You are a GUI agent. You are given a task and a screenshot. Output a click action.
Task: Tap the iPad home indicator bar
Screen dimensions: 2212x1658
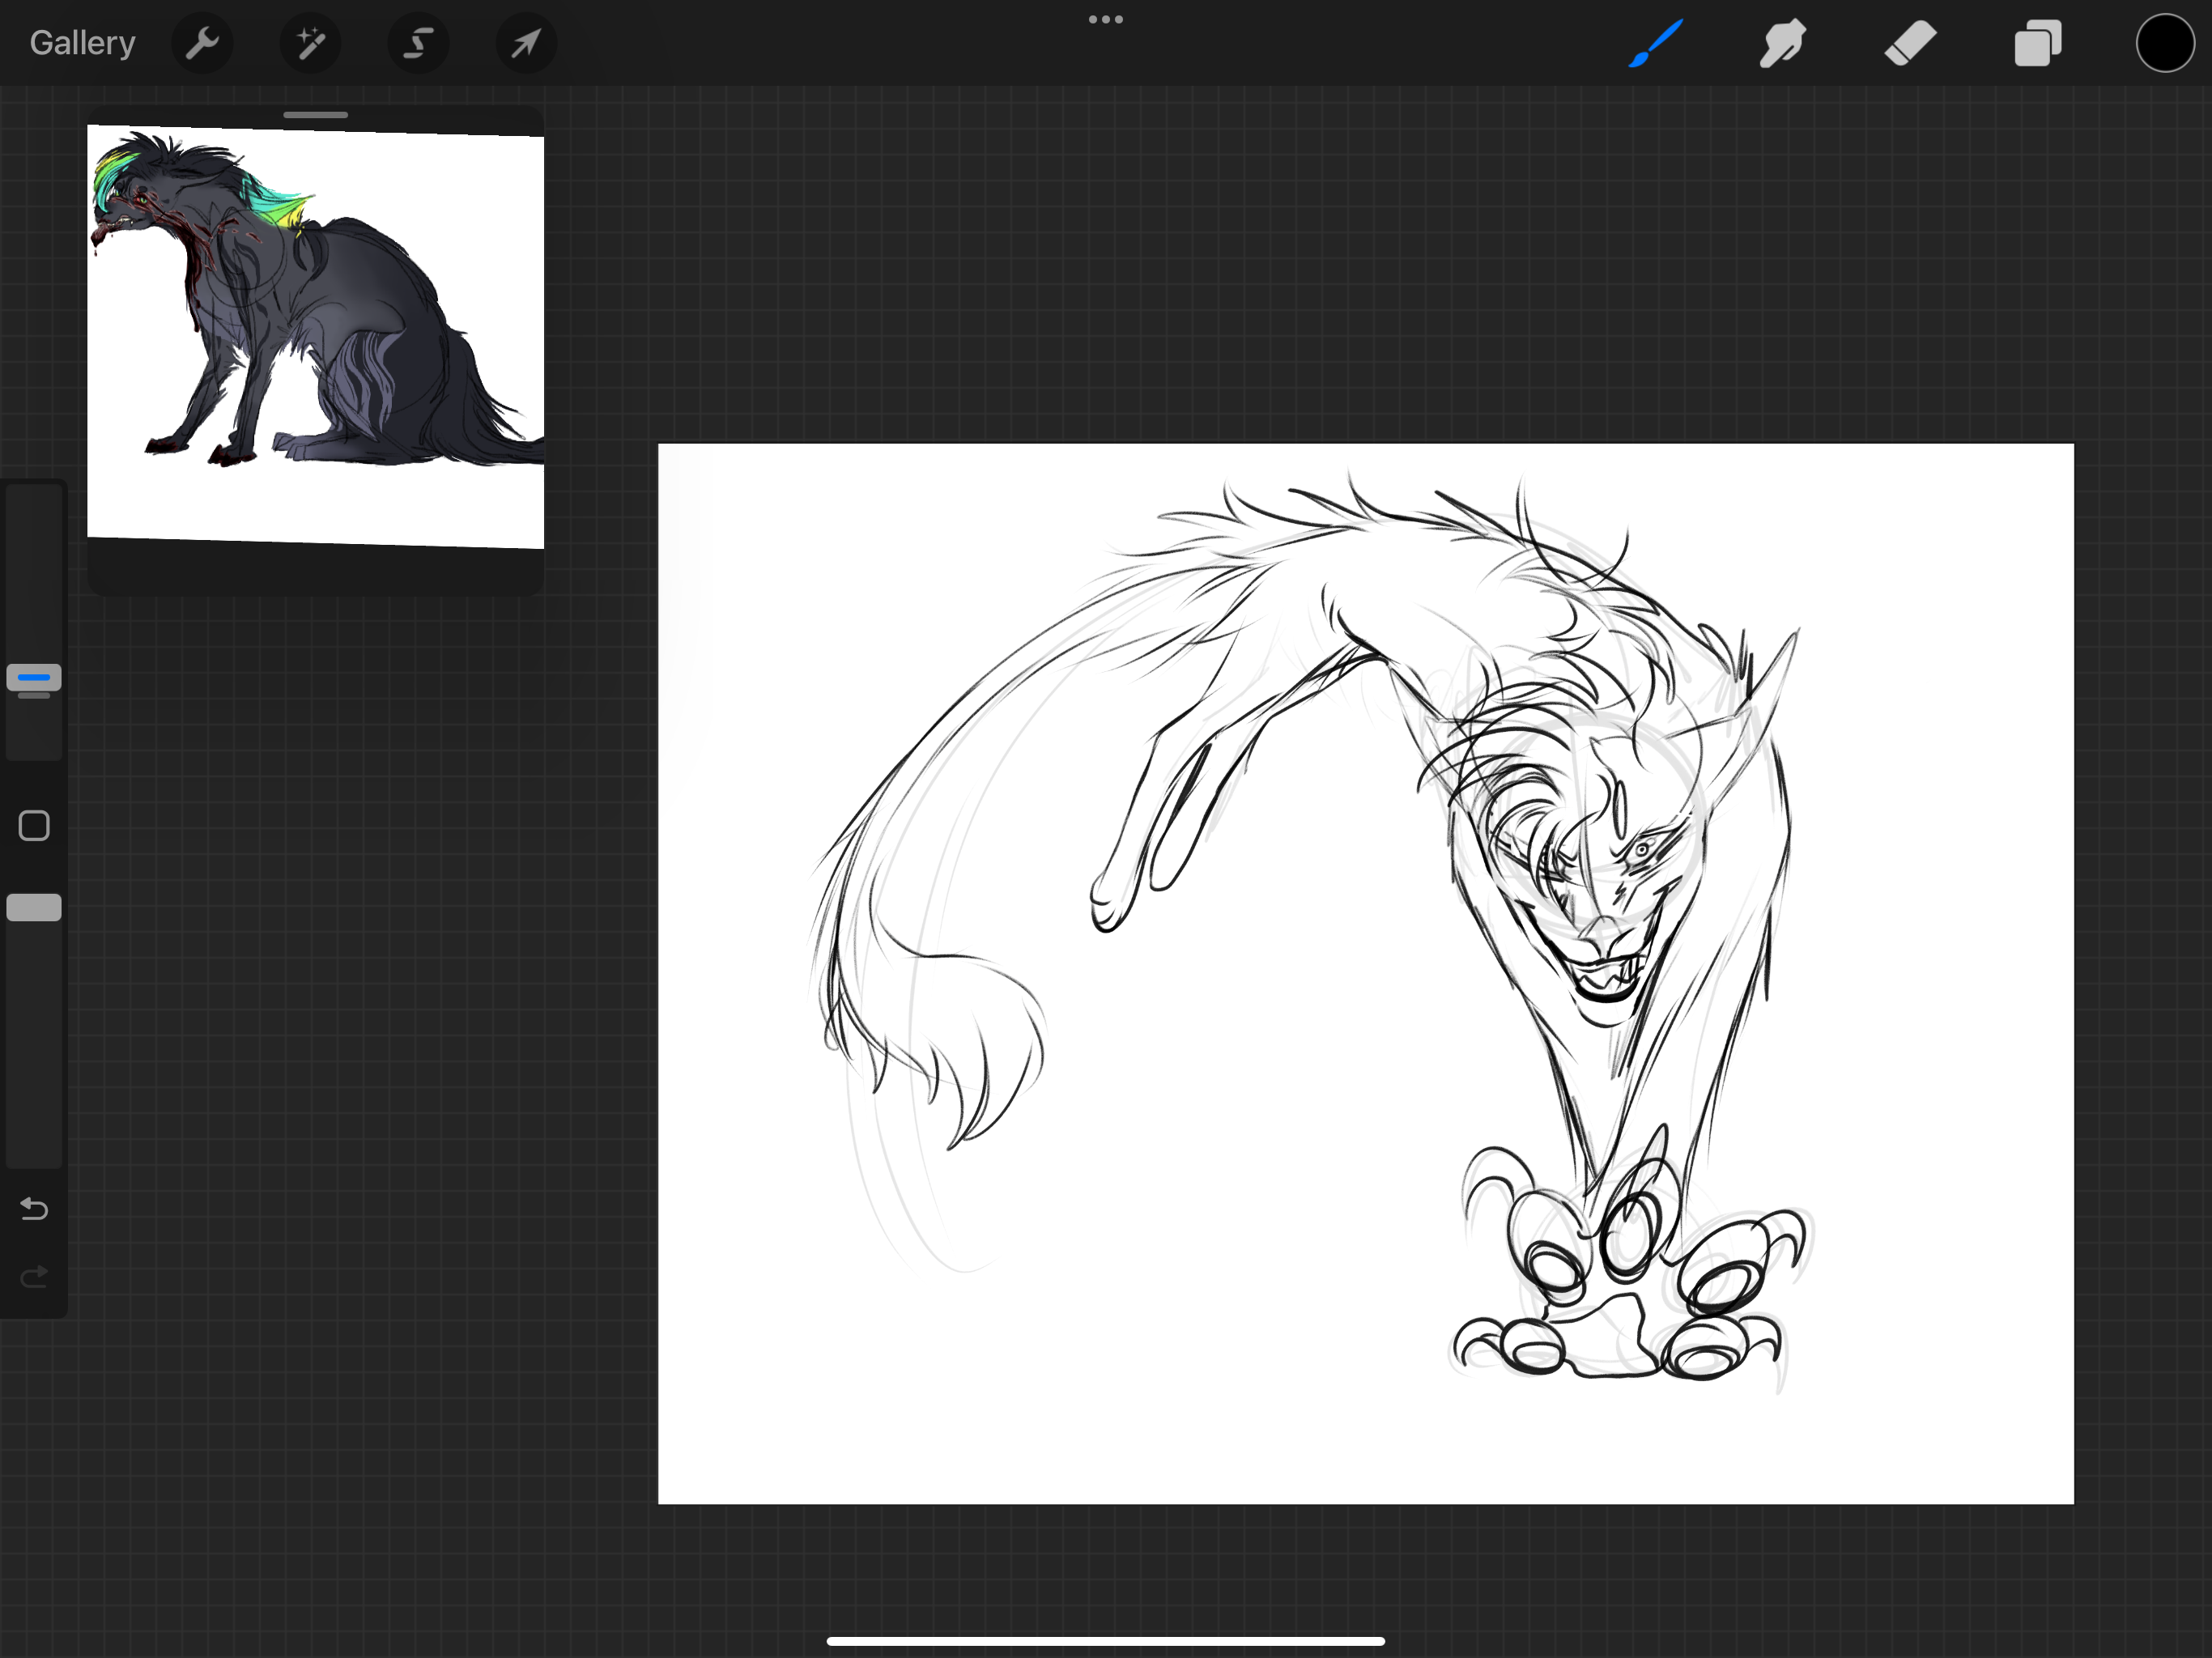1106,1641
